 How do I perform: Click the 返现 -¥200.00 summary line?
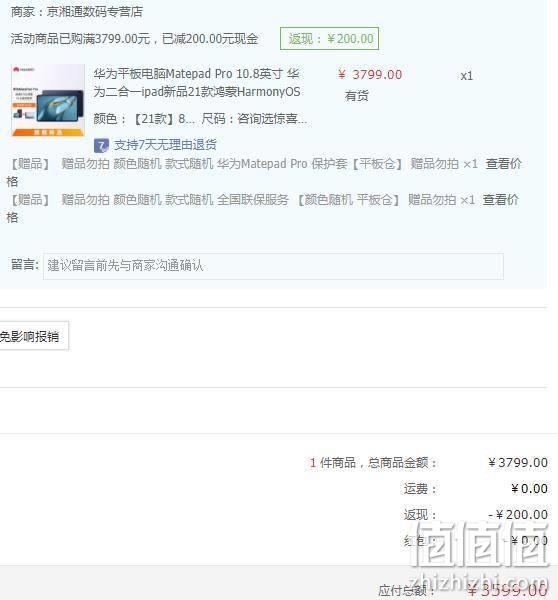[x=476, y=515]
